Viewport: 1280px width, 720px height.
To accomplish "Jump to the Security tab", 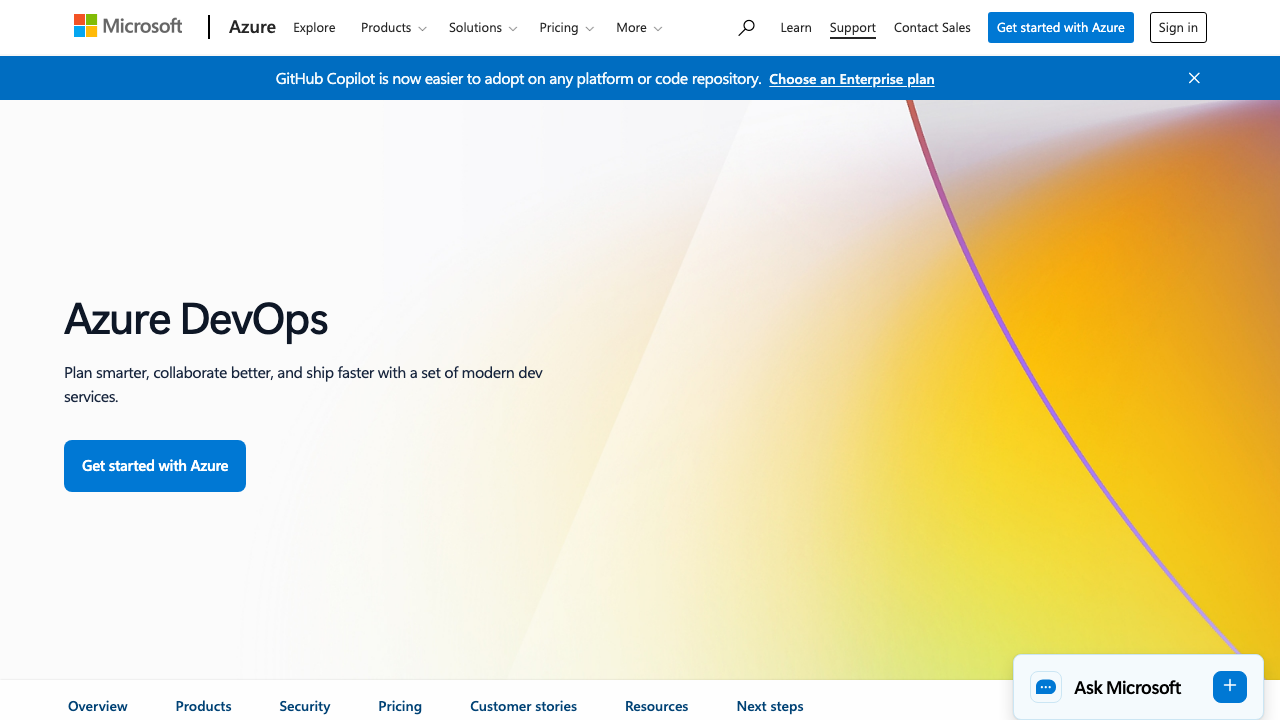I will point(305,706).
